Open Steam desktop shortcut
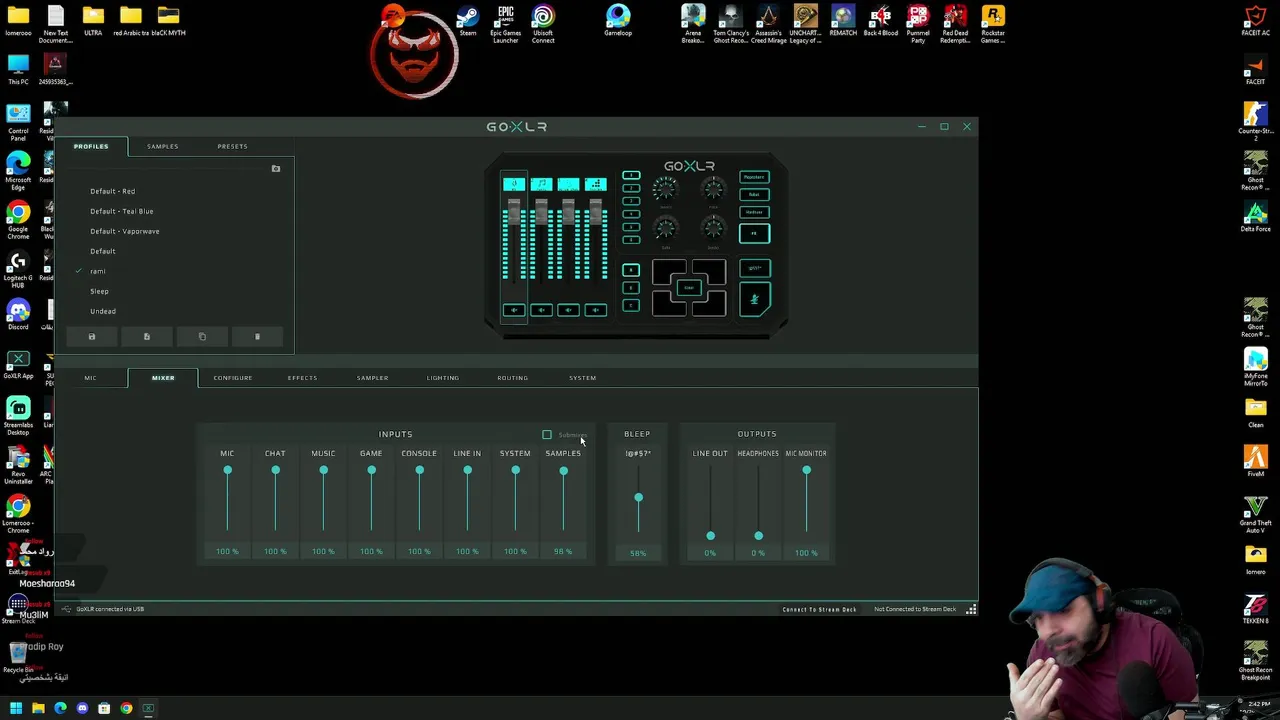The height and width of the screenshot is (720, 1280). [467, 21]
